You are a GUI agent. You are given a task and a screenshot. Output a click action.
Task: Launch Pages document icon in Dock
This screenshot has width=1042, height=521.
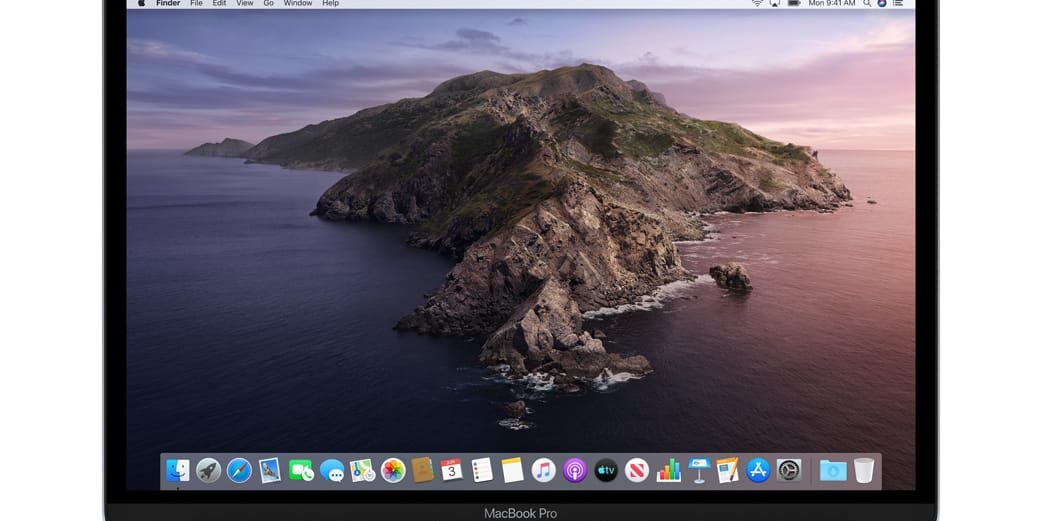pyautogui.click(x=728, y=470)
